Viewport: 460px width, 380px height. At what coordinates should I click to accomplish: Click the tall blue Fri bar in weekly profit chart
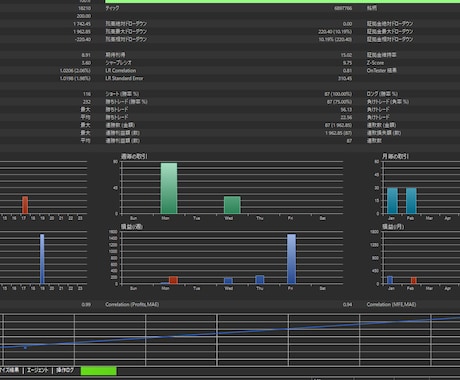coord(292,259)
